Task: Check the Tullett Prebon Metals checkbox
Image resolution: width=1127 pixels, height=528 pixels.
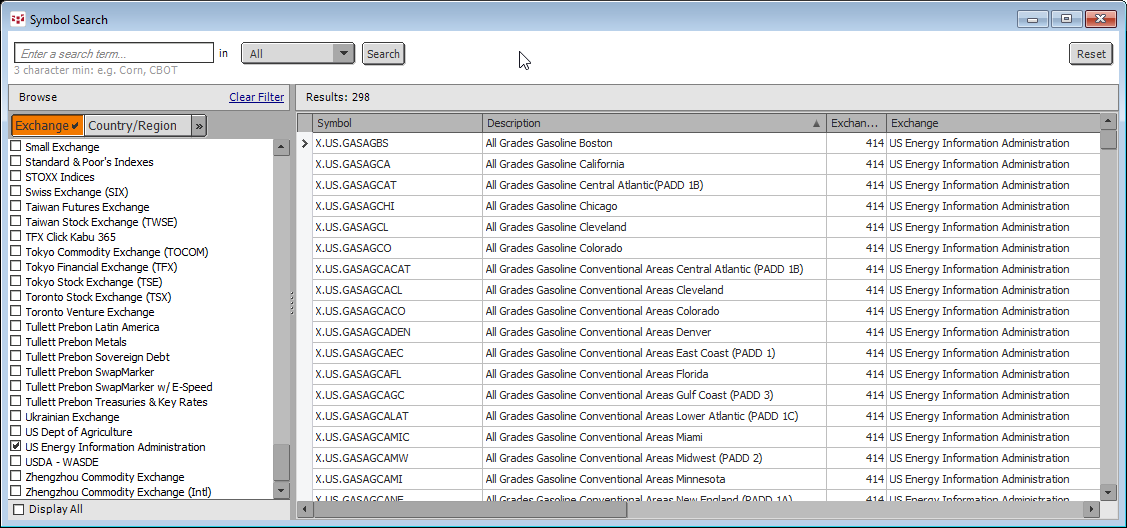Action: tap(16, 342)
